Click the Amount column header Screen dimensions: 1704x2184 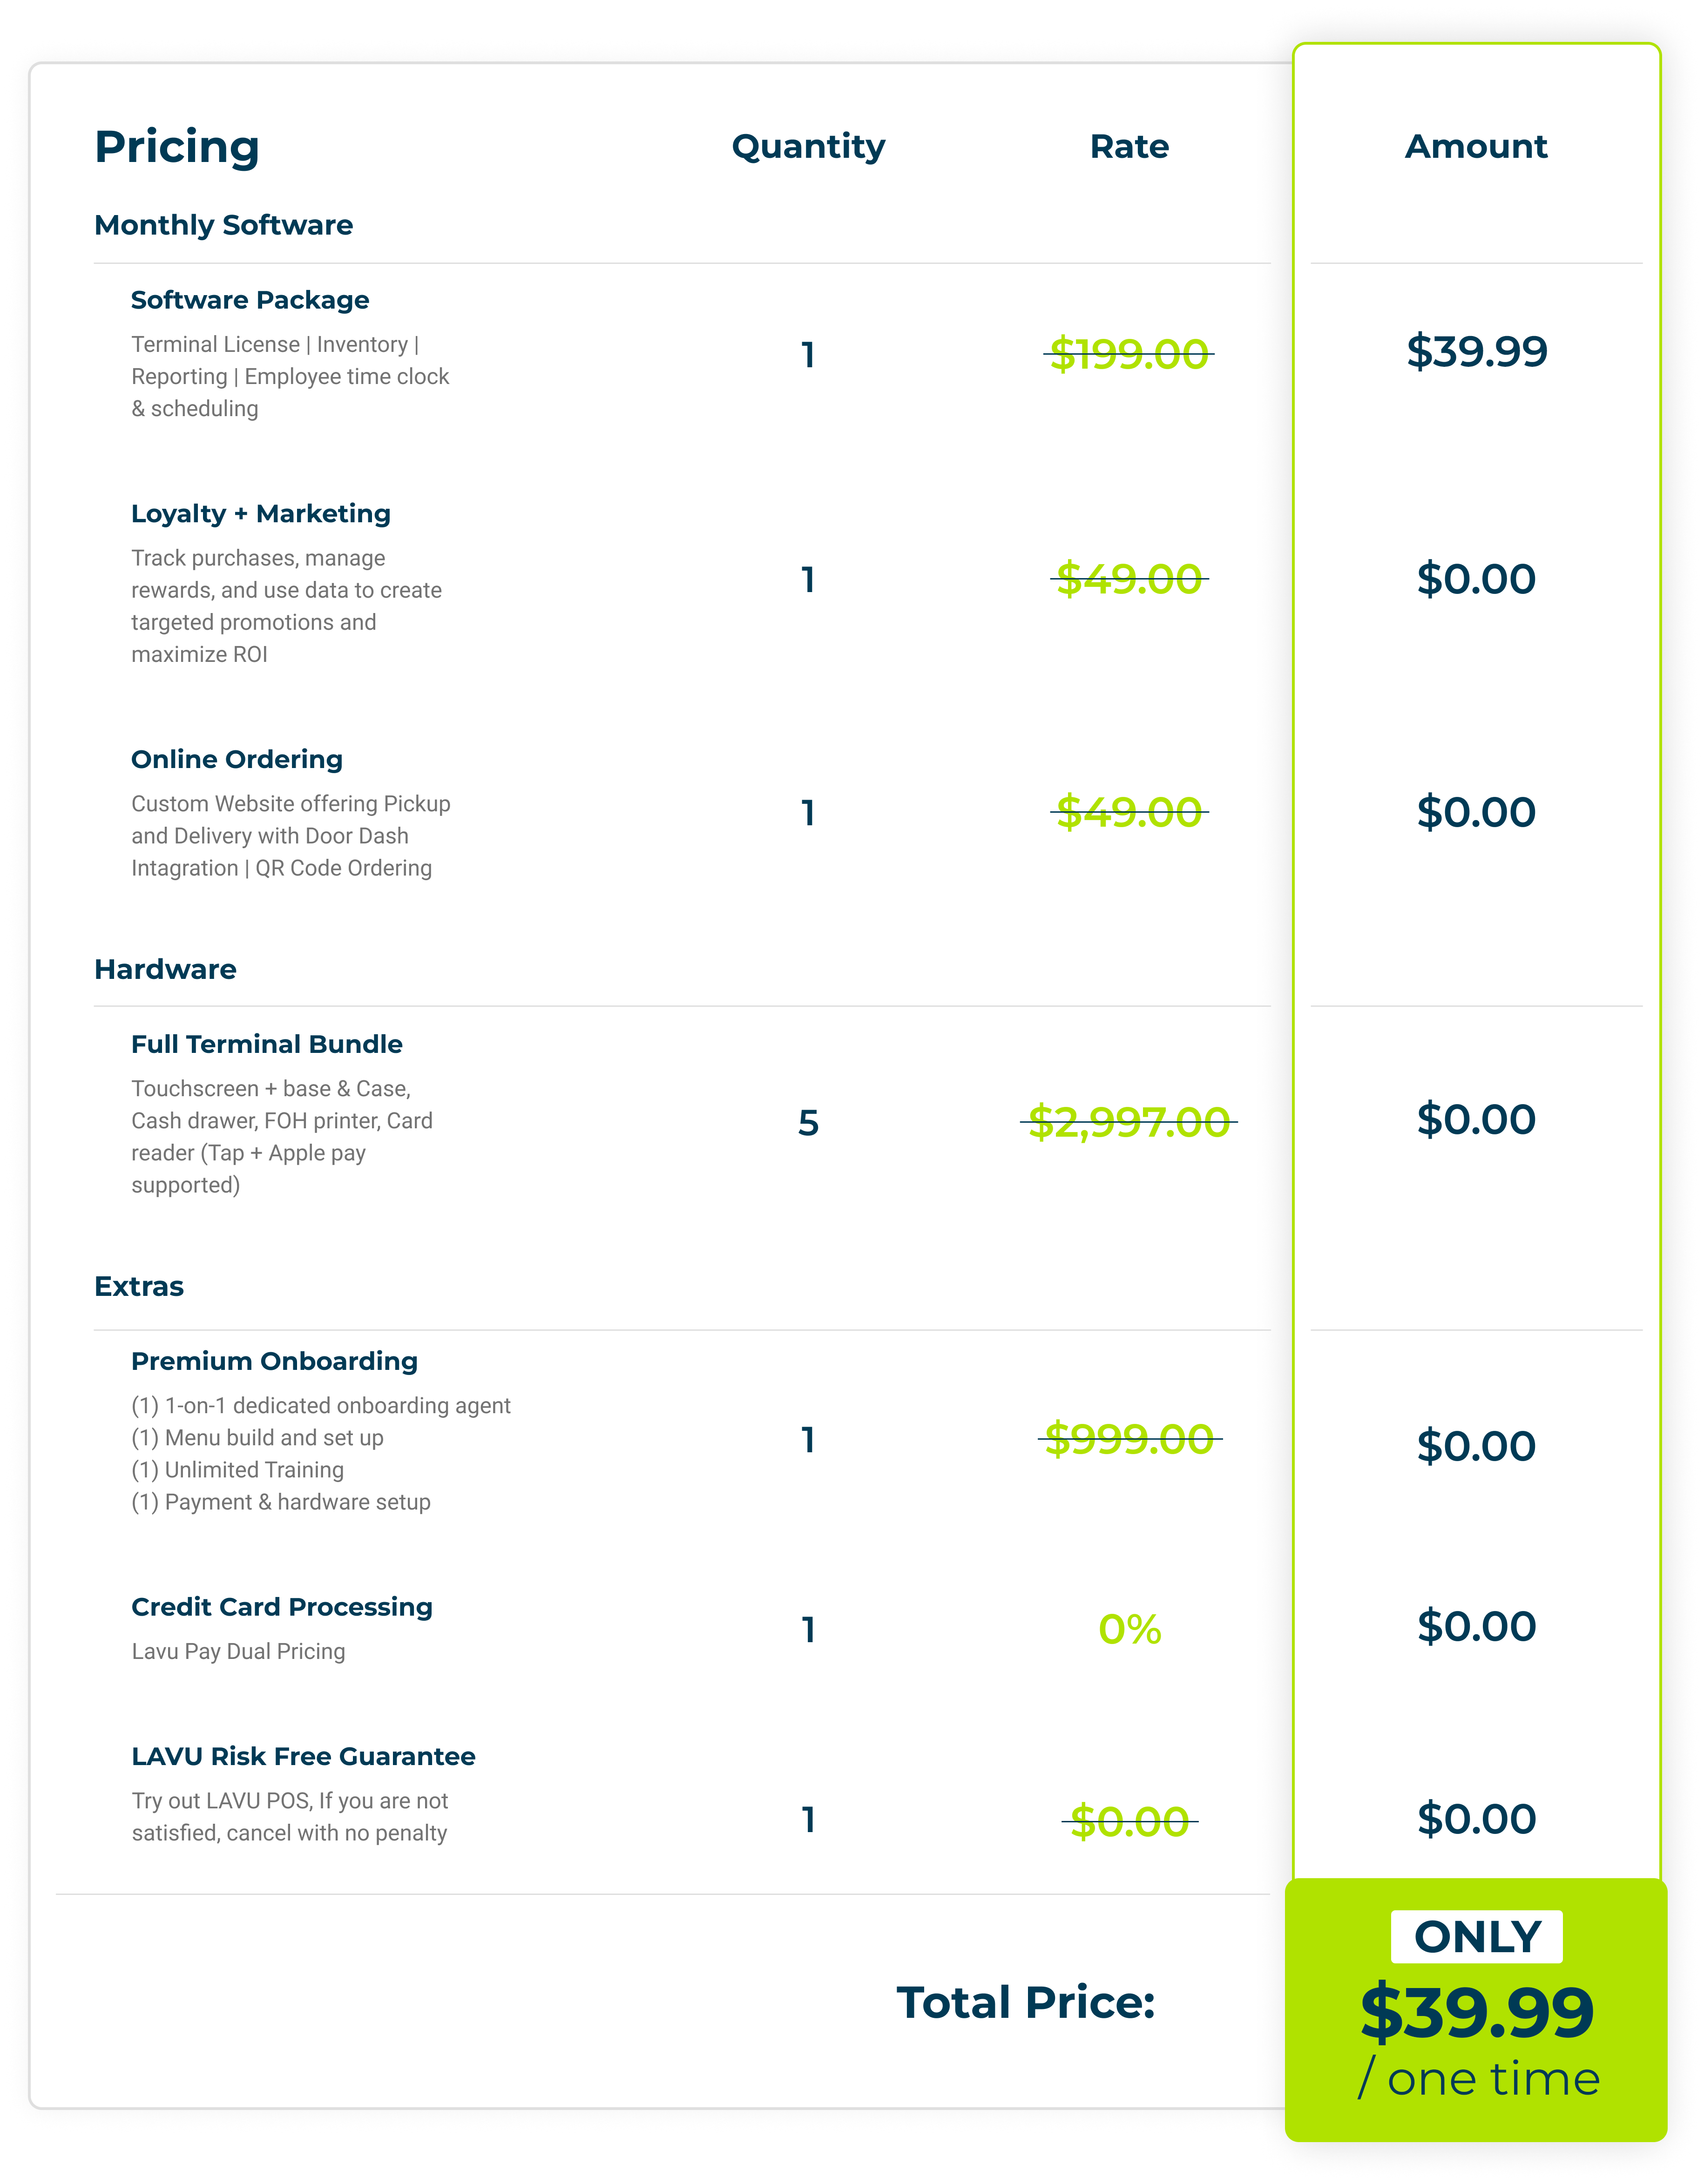[1476, 147]
